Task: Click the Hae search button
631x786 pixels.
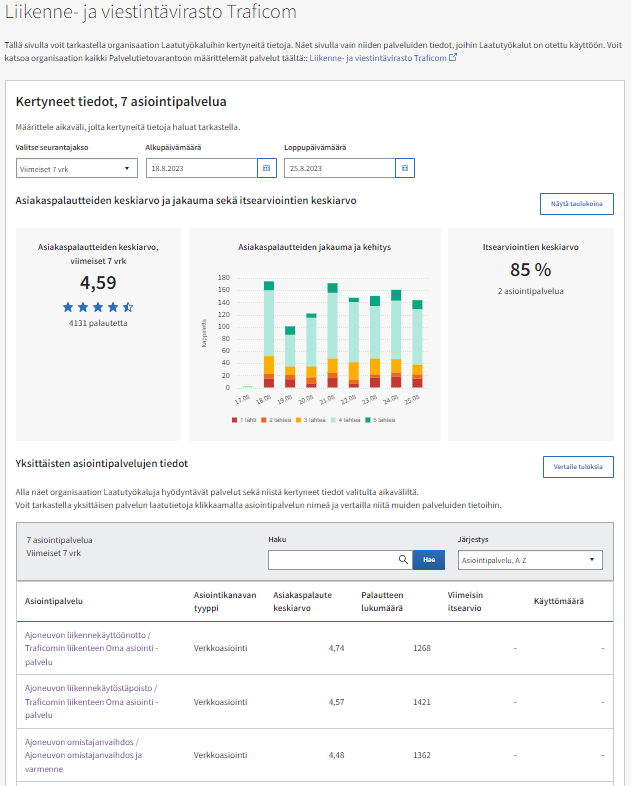Action: point(428,560)
